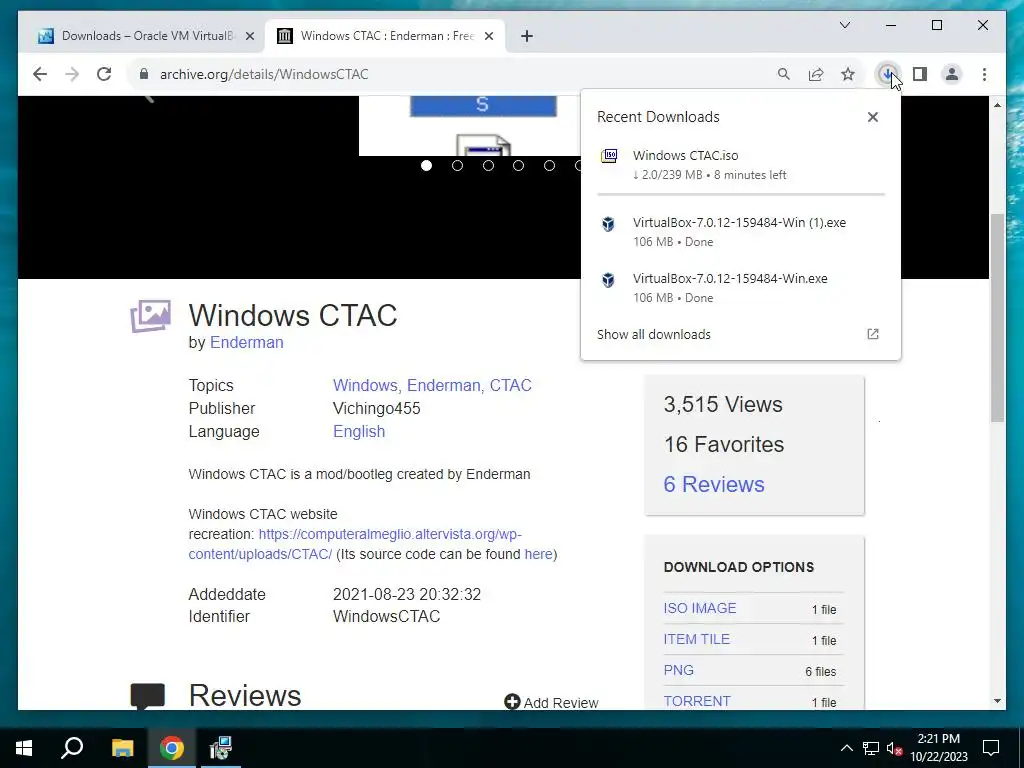The image size is (1024, 768).
Task: Click the plus icon for Add Review
Action: pyautogui.click(x=512, y=702)
